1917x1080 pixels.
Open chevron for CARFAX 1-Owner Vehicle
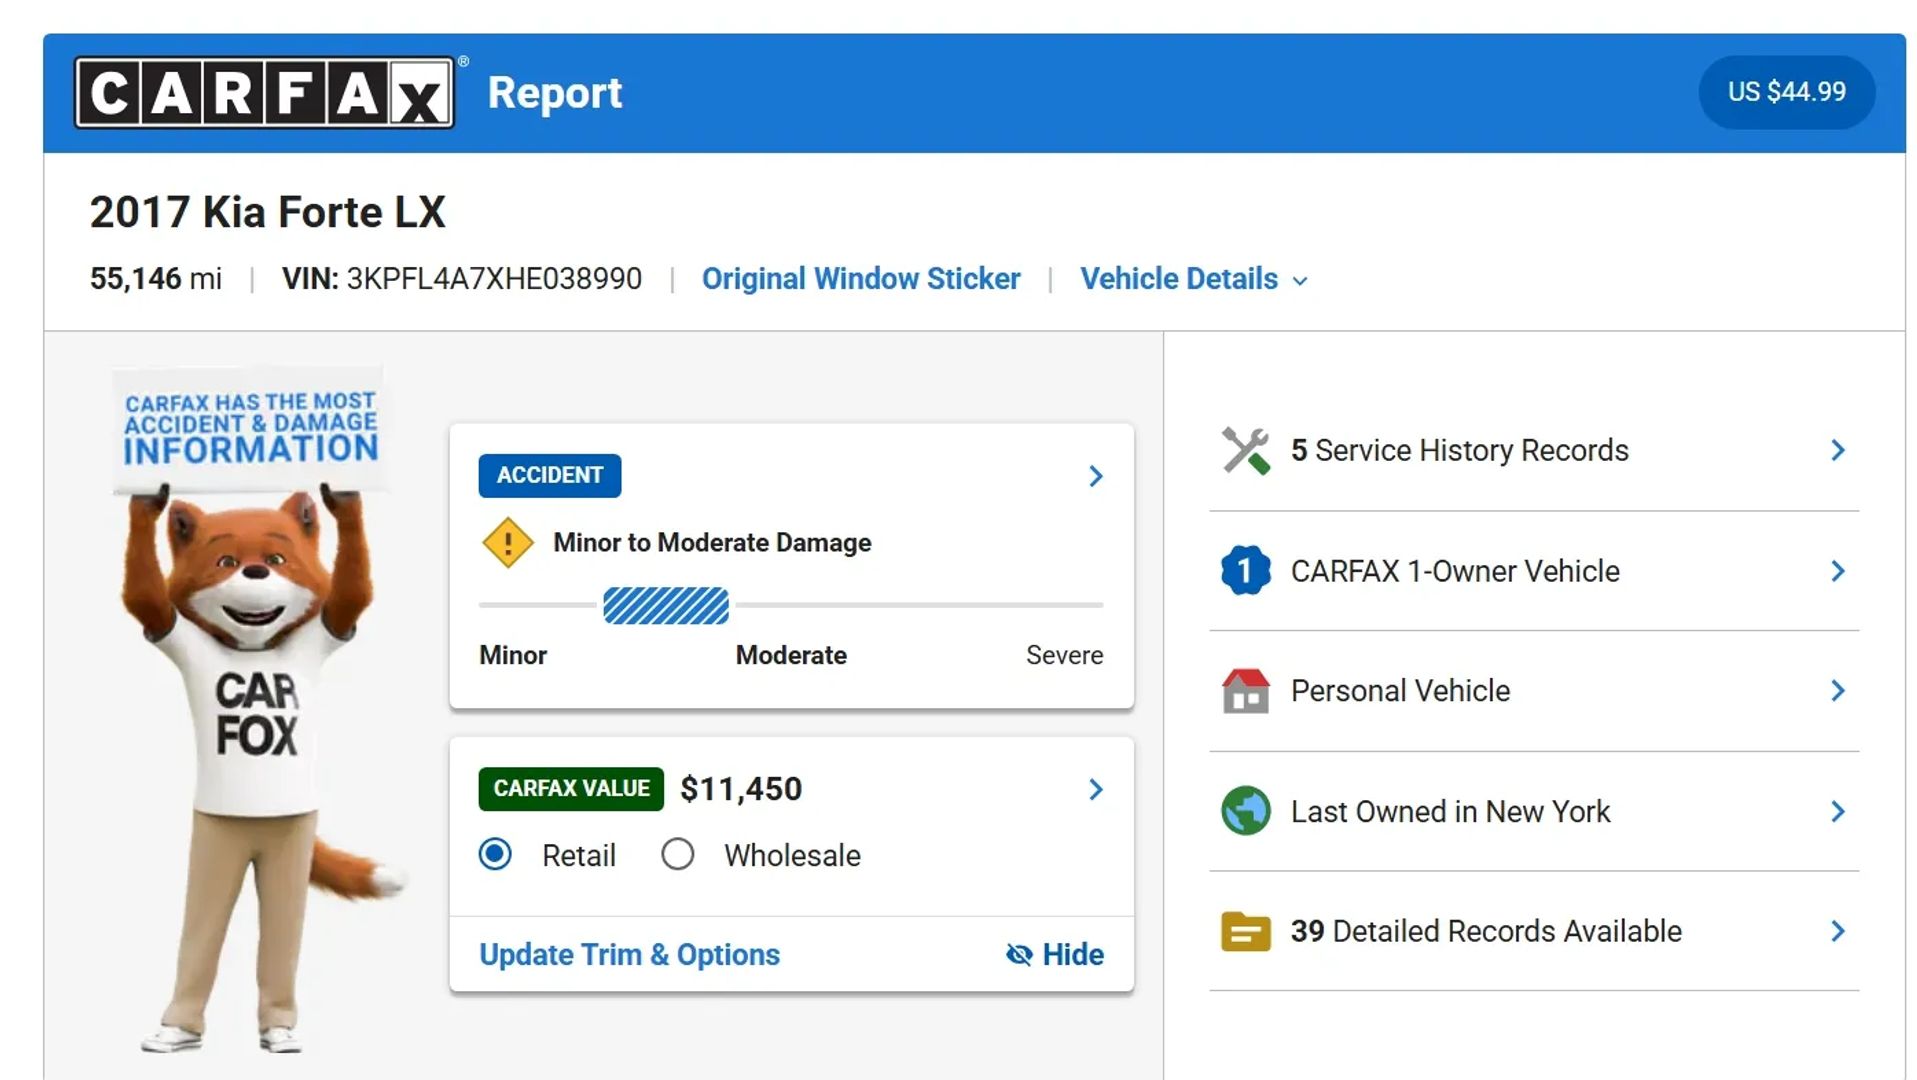coord(1838,571)
